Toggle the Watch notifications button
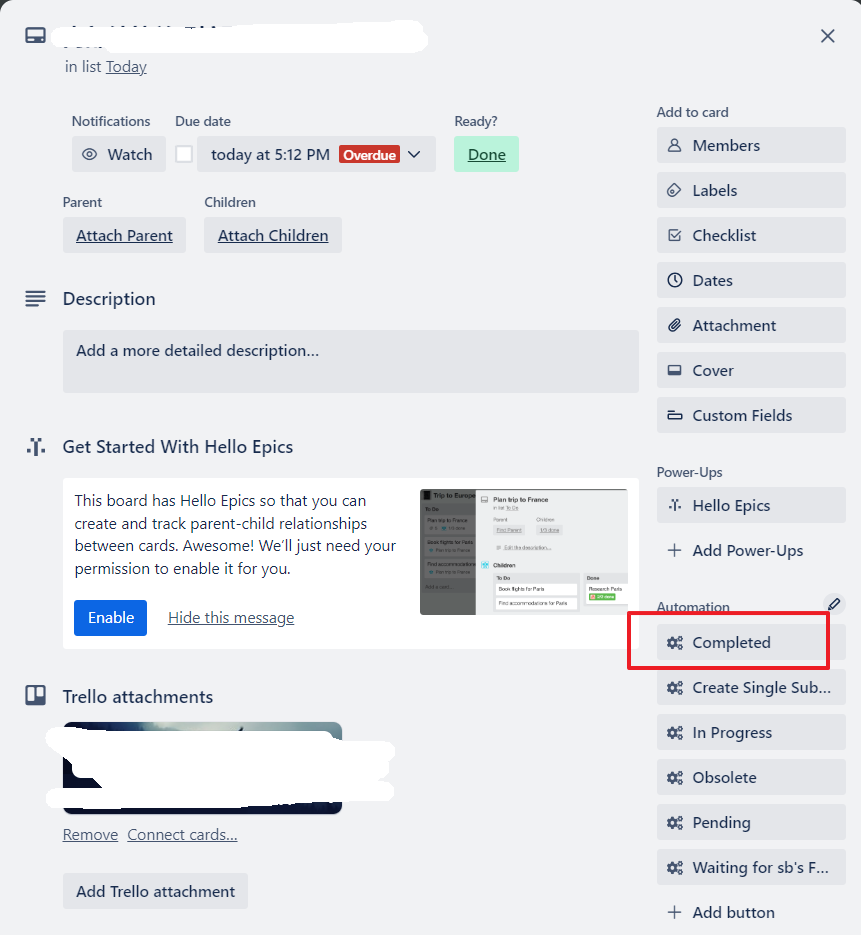This screenshot has width=861, height=935. 119,154
